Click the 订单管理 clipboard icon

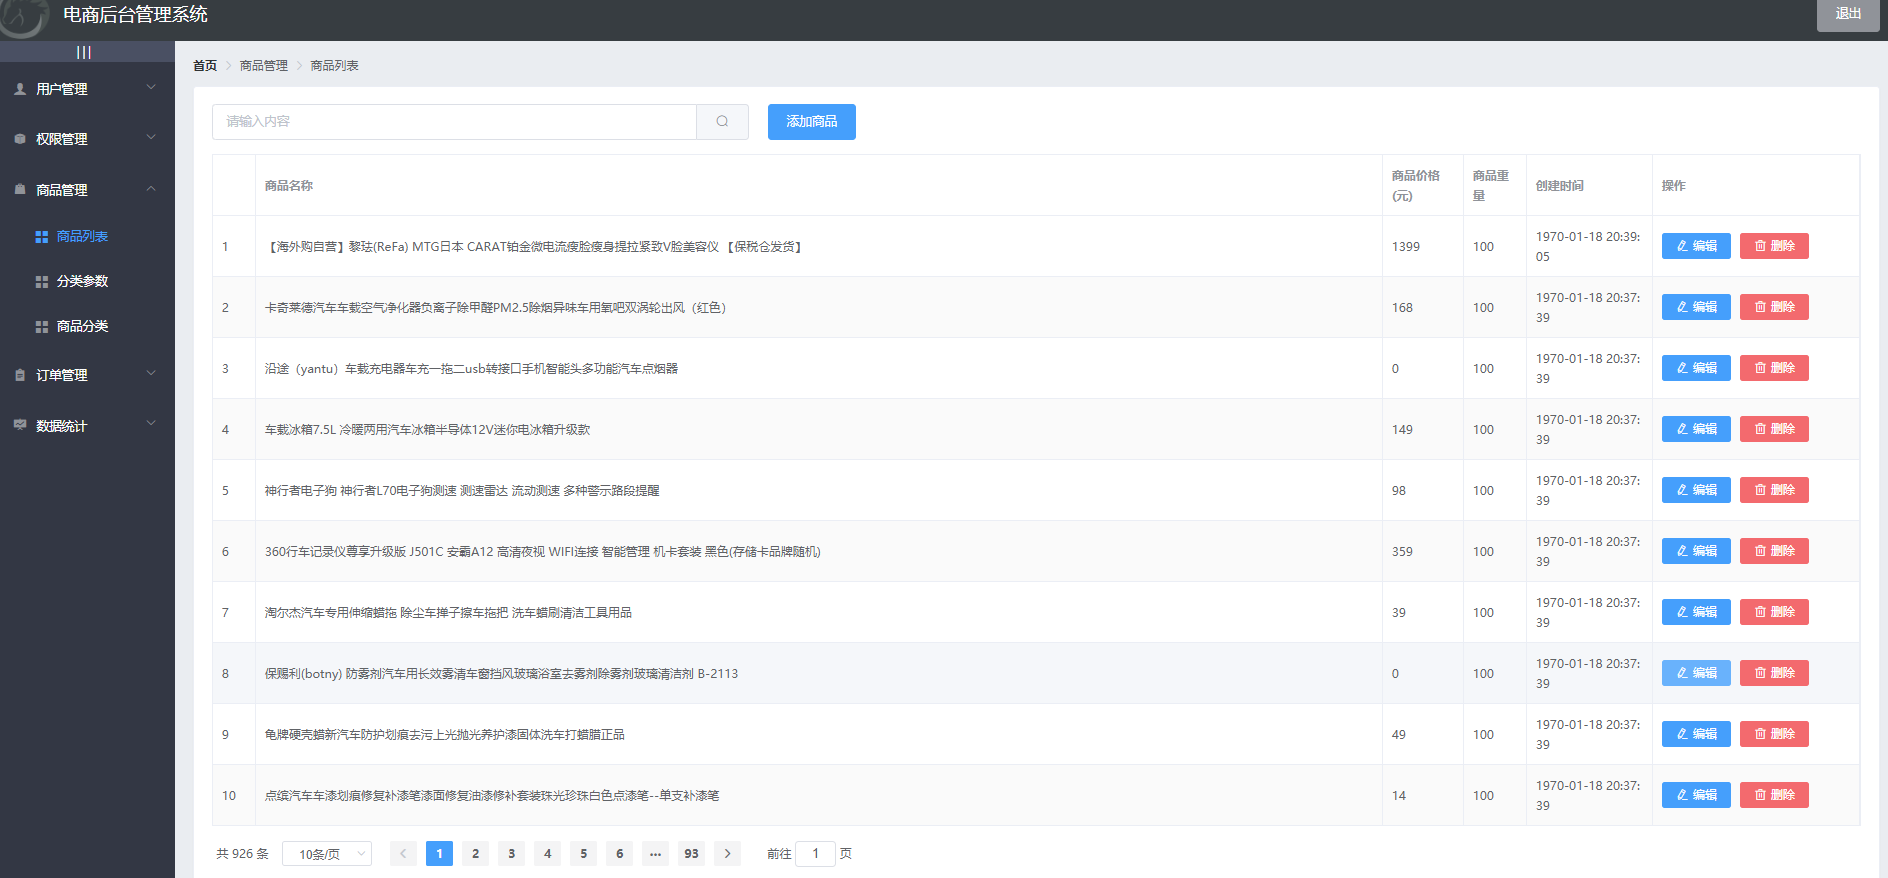coord(20,375)
